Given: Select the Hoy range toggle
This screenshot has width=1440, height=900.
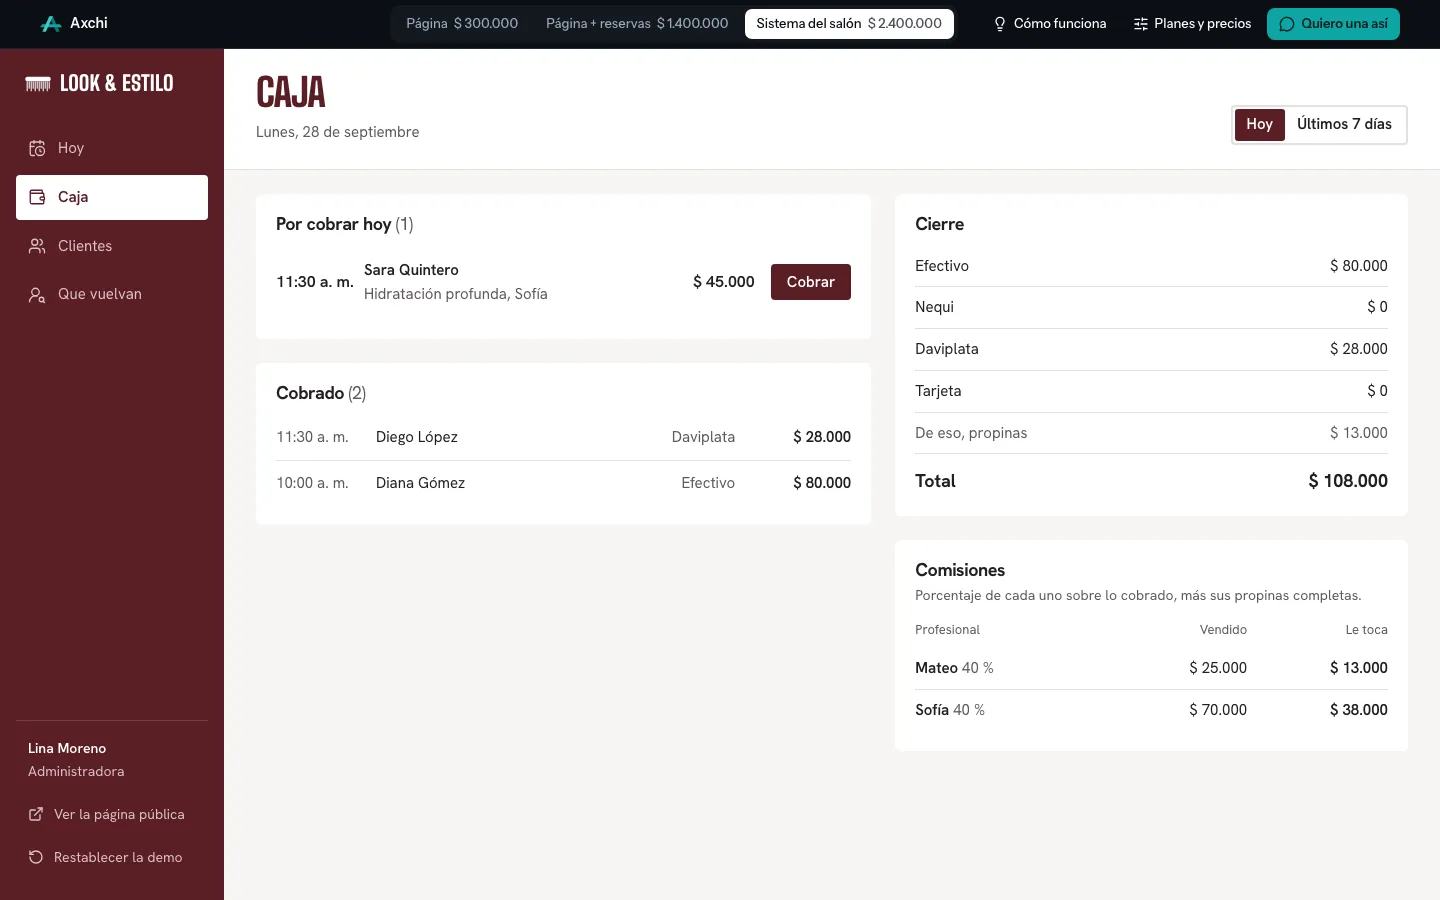Looking at the screenshot, I should point(1259,124).
